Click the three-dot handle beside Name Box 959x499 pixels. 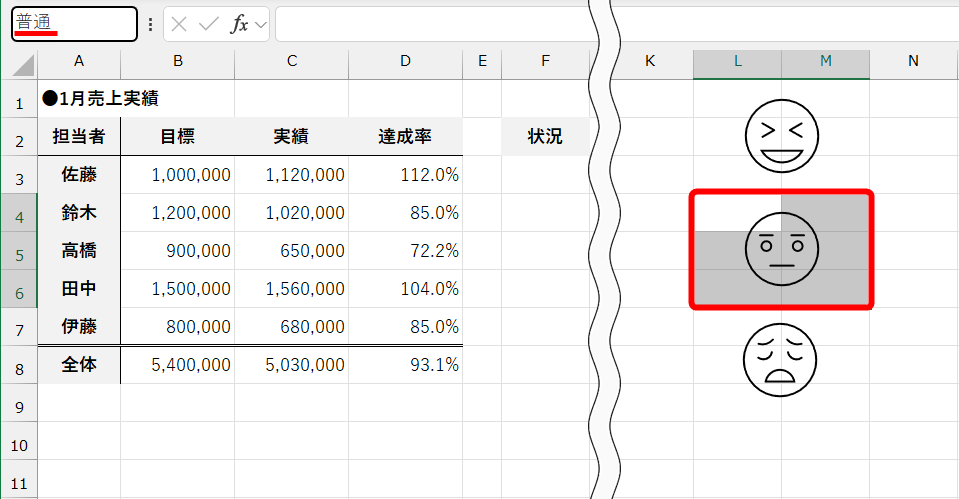[150, 24]
